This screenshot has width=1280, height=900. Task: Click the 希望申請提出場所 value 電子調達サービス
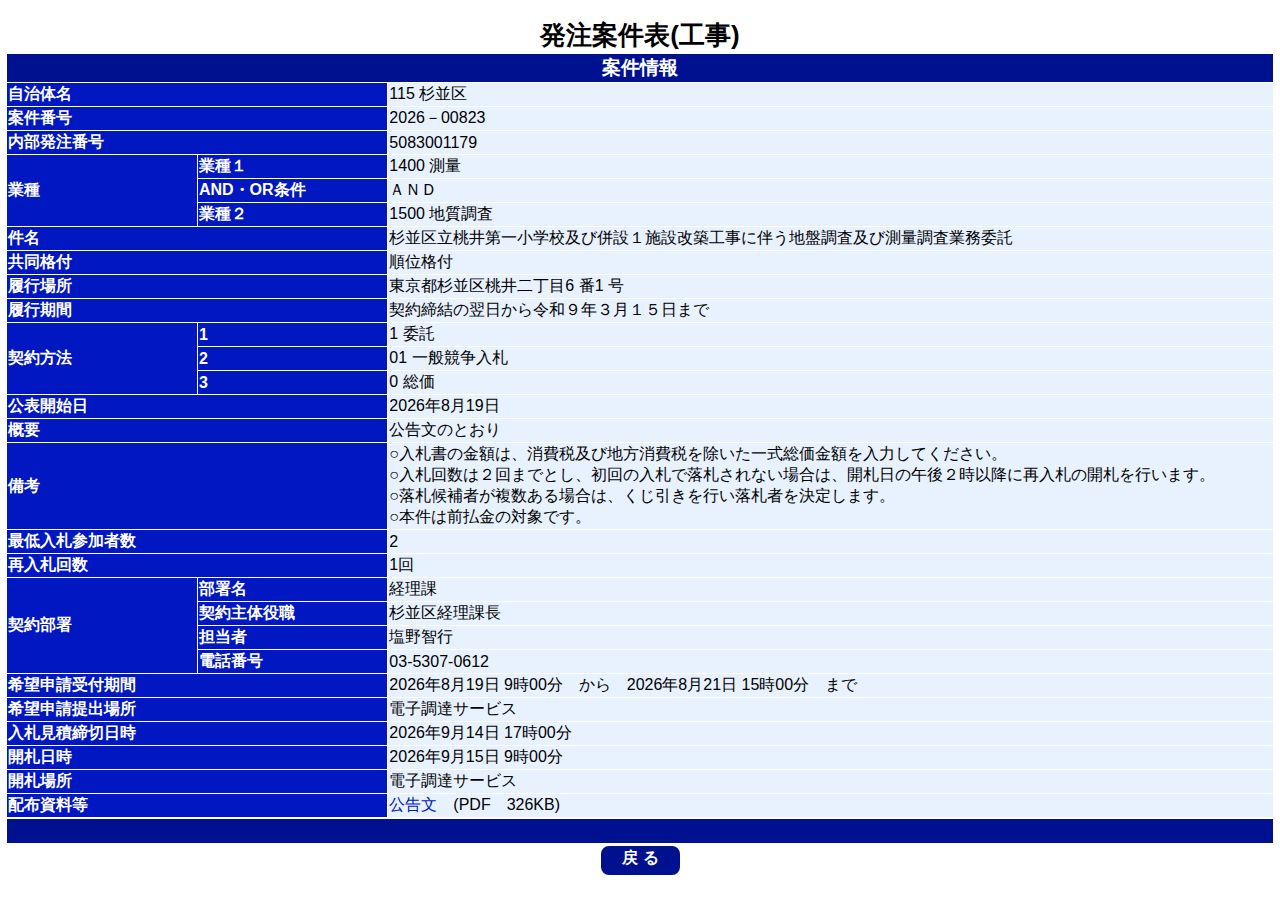tap(453, 709)
